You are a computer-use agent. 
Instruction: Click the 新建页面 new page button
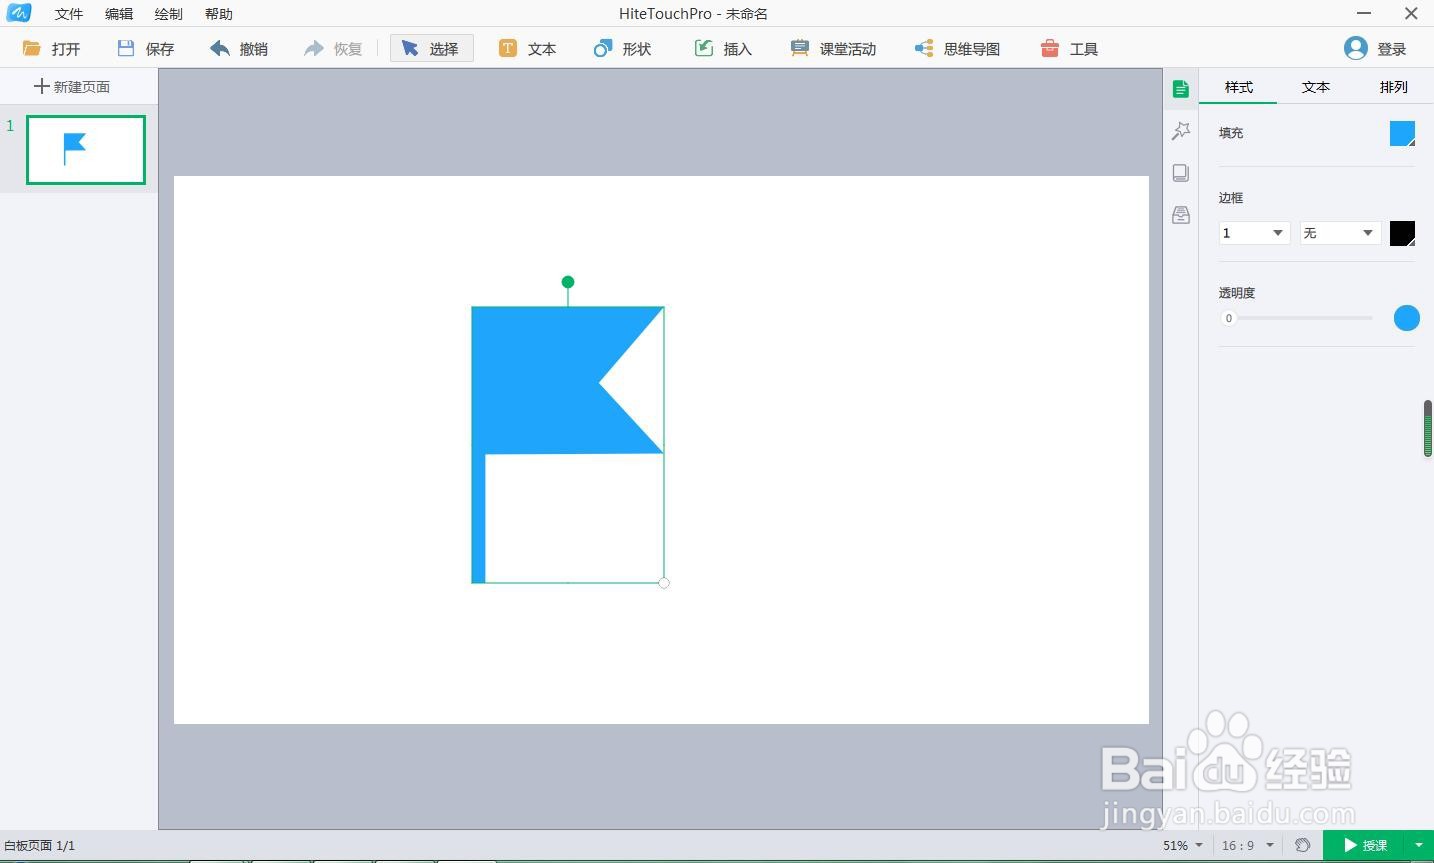(x=72, y=86)
